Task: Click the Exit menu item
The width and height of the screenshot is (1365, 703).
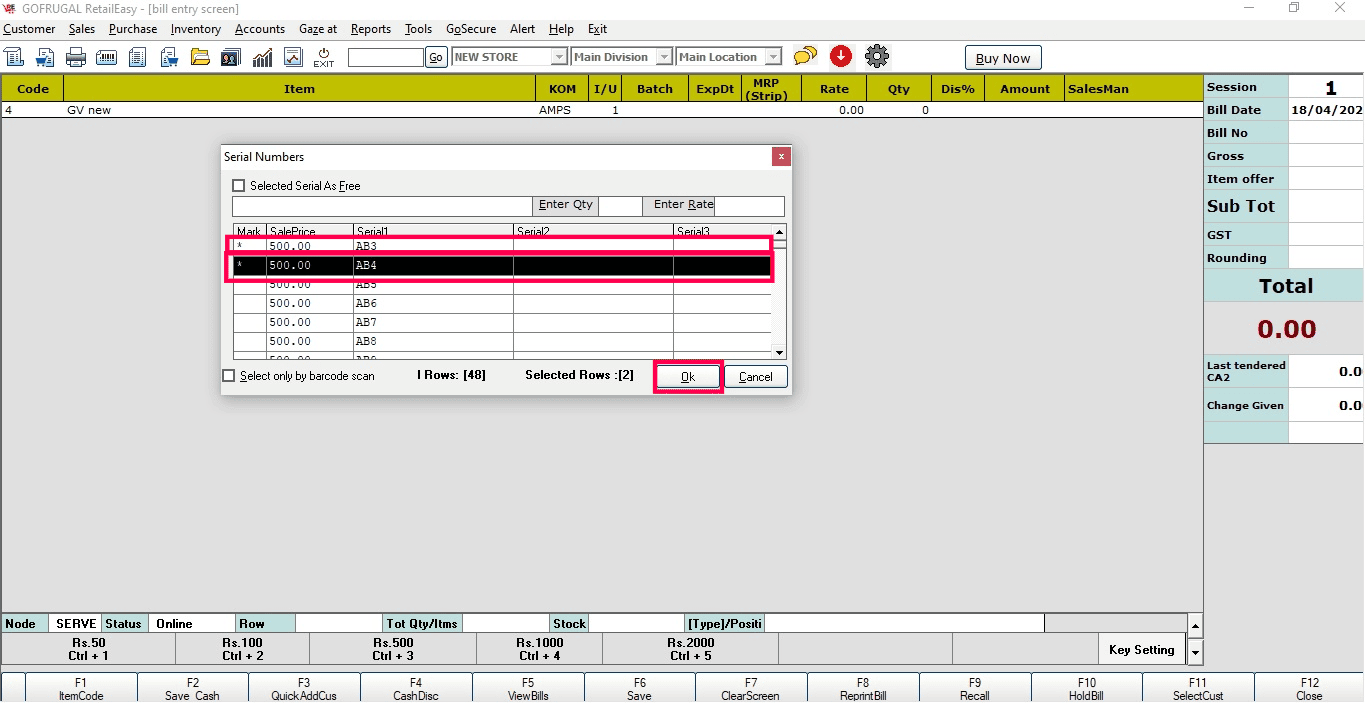Action: tap(597, 29)
